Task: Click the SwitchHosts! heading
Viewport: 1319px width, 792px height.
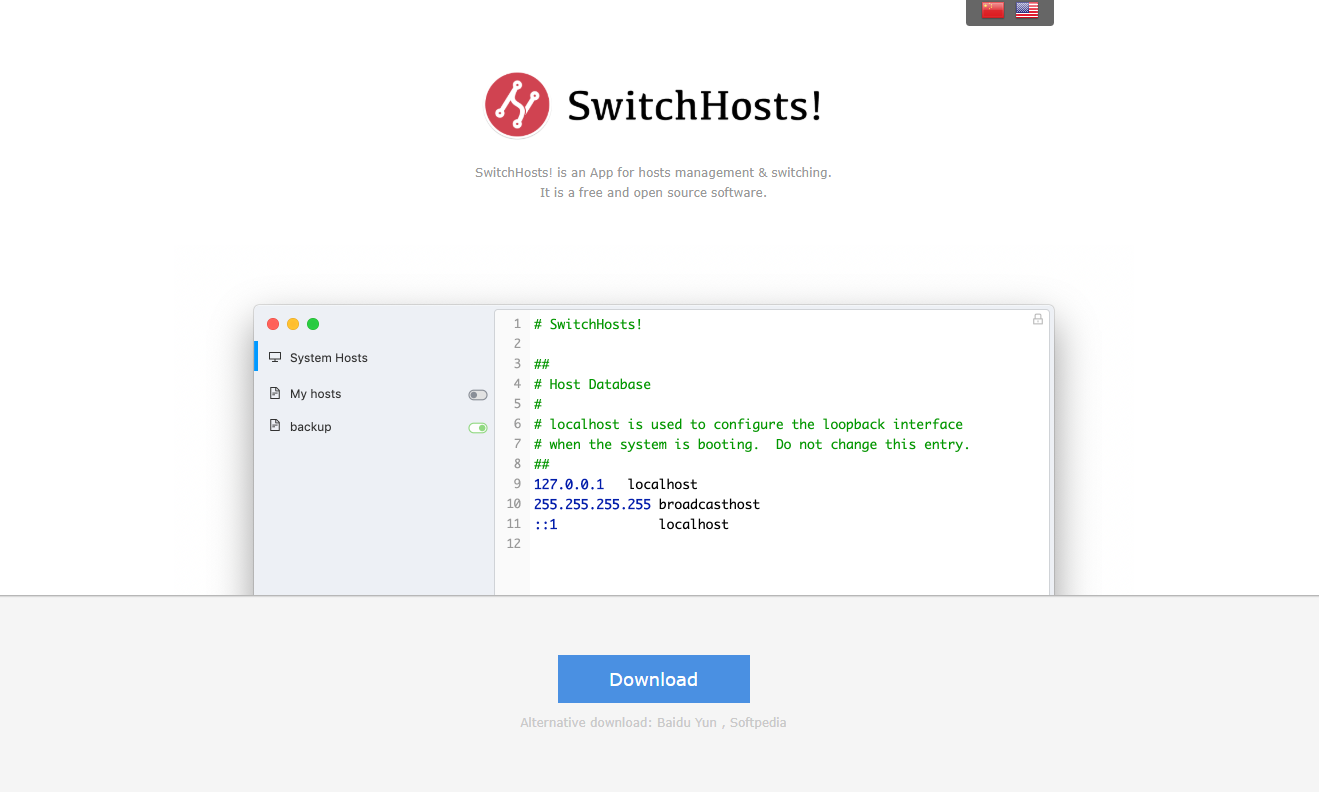Action: pyautogui.click(x=694, y=104)
